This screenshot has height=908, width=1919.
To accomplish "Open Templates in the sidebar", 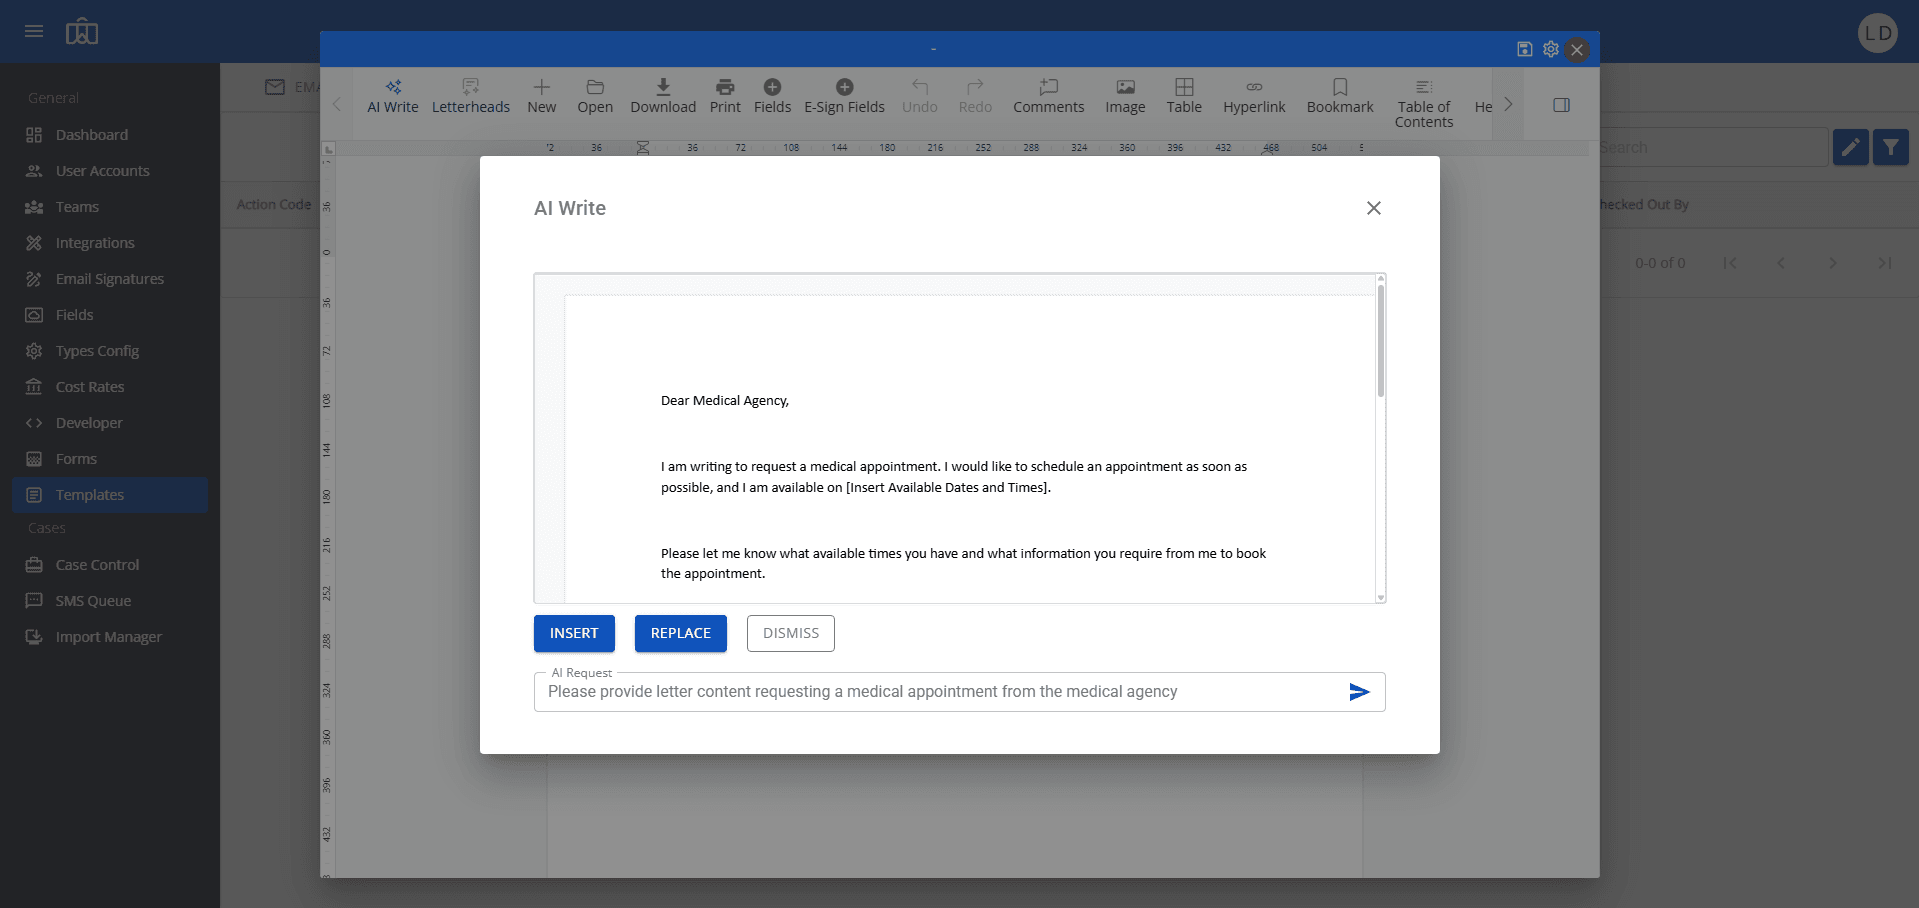I will [88, 494].
